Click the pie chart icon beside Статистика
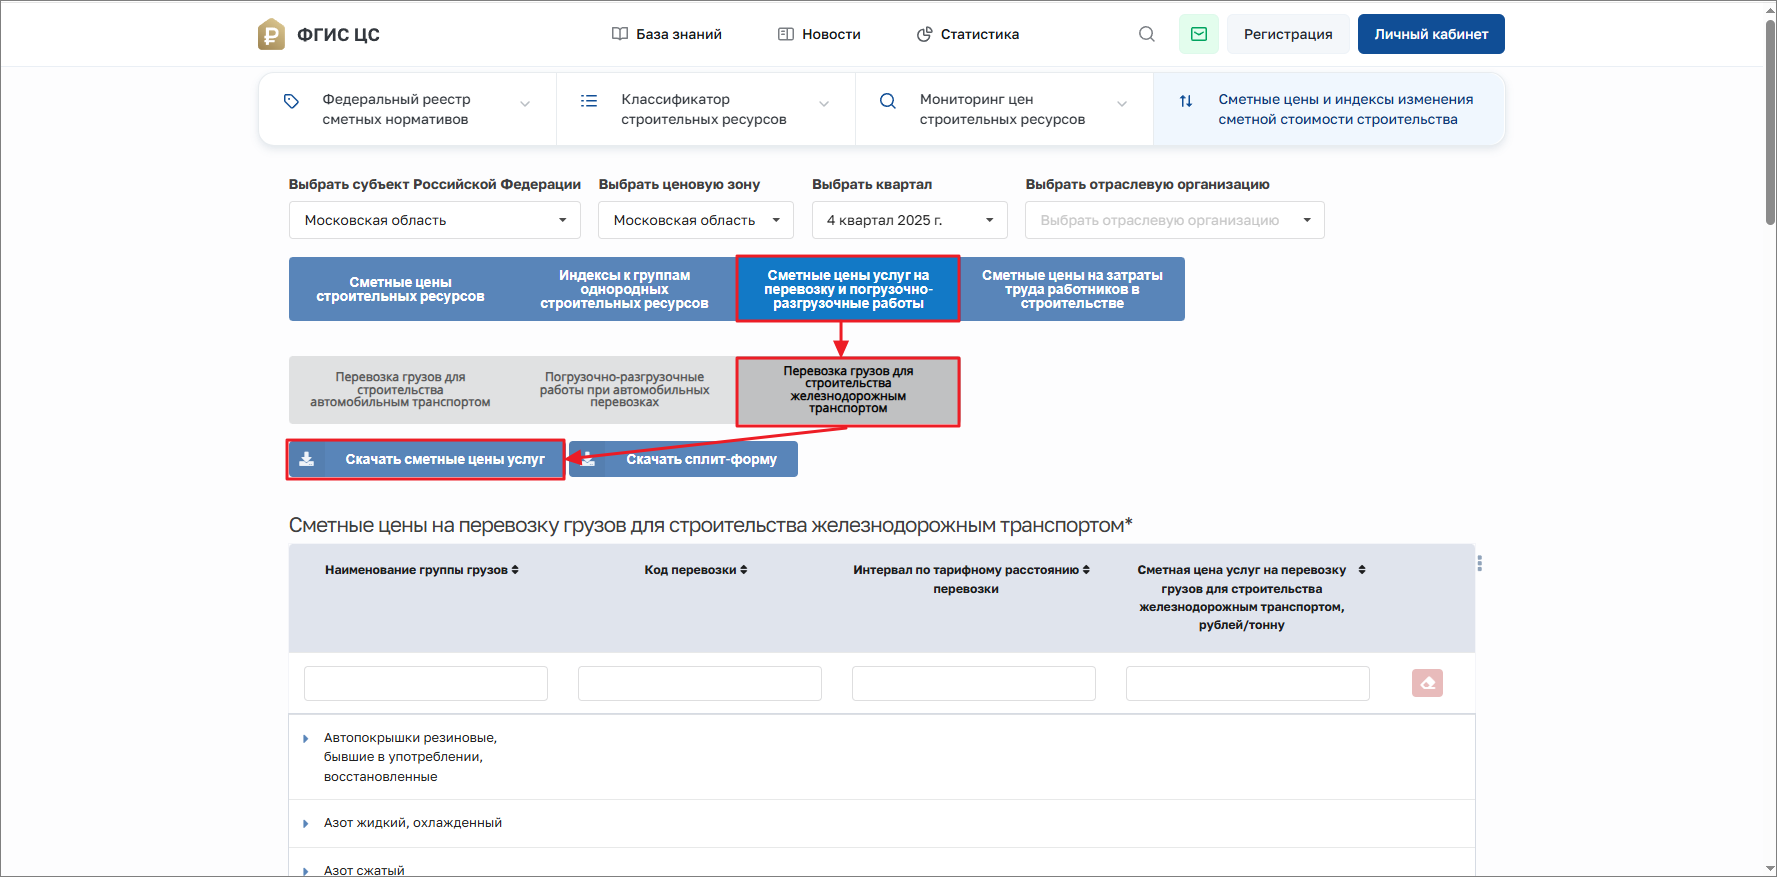 pos(924,34)
